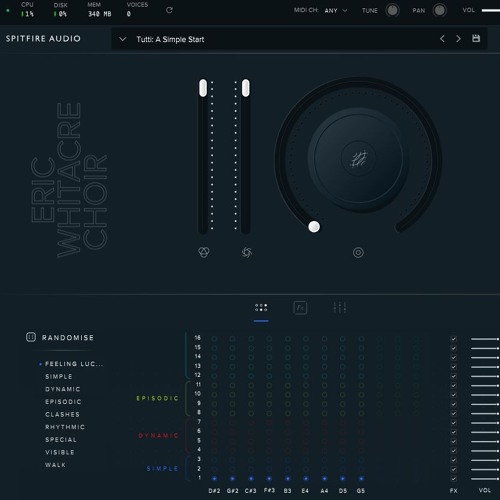This screenshot has height=500, width=500.
Task: Click the Spitfire emblem in the big knob centre
Action: click(359, 159)
